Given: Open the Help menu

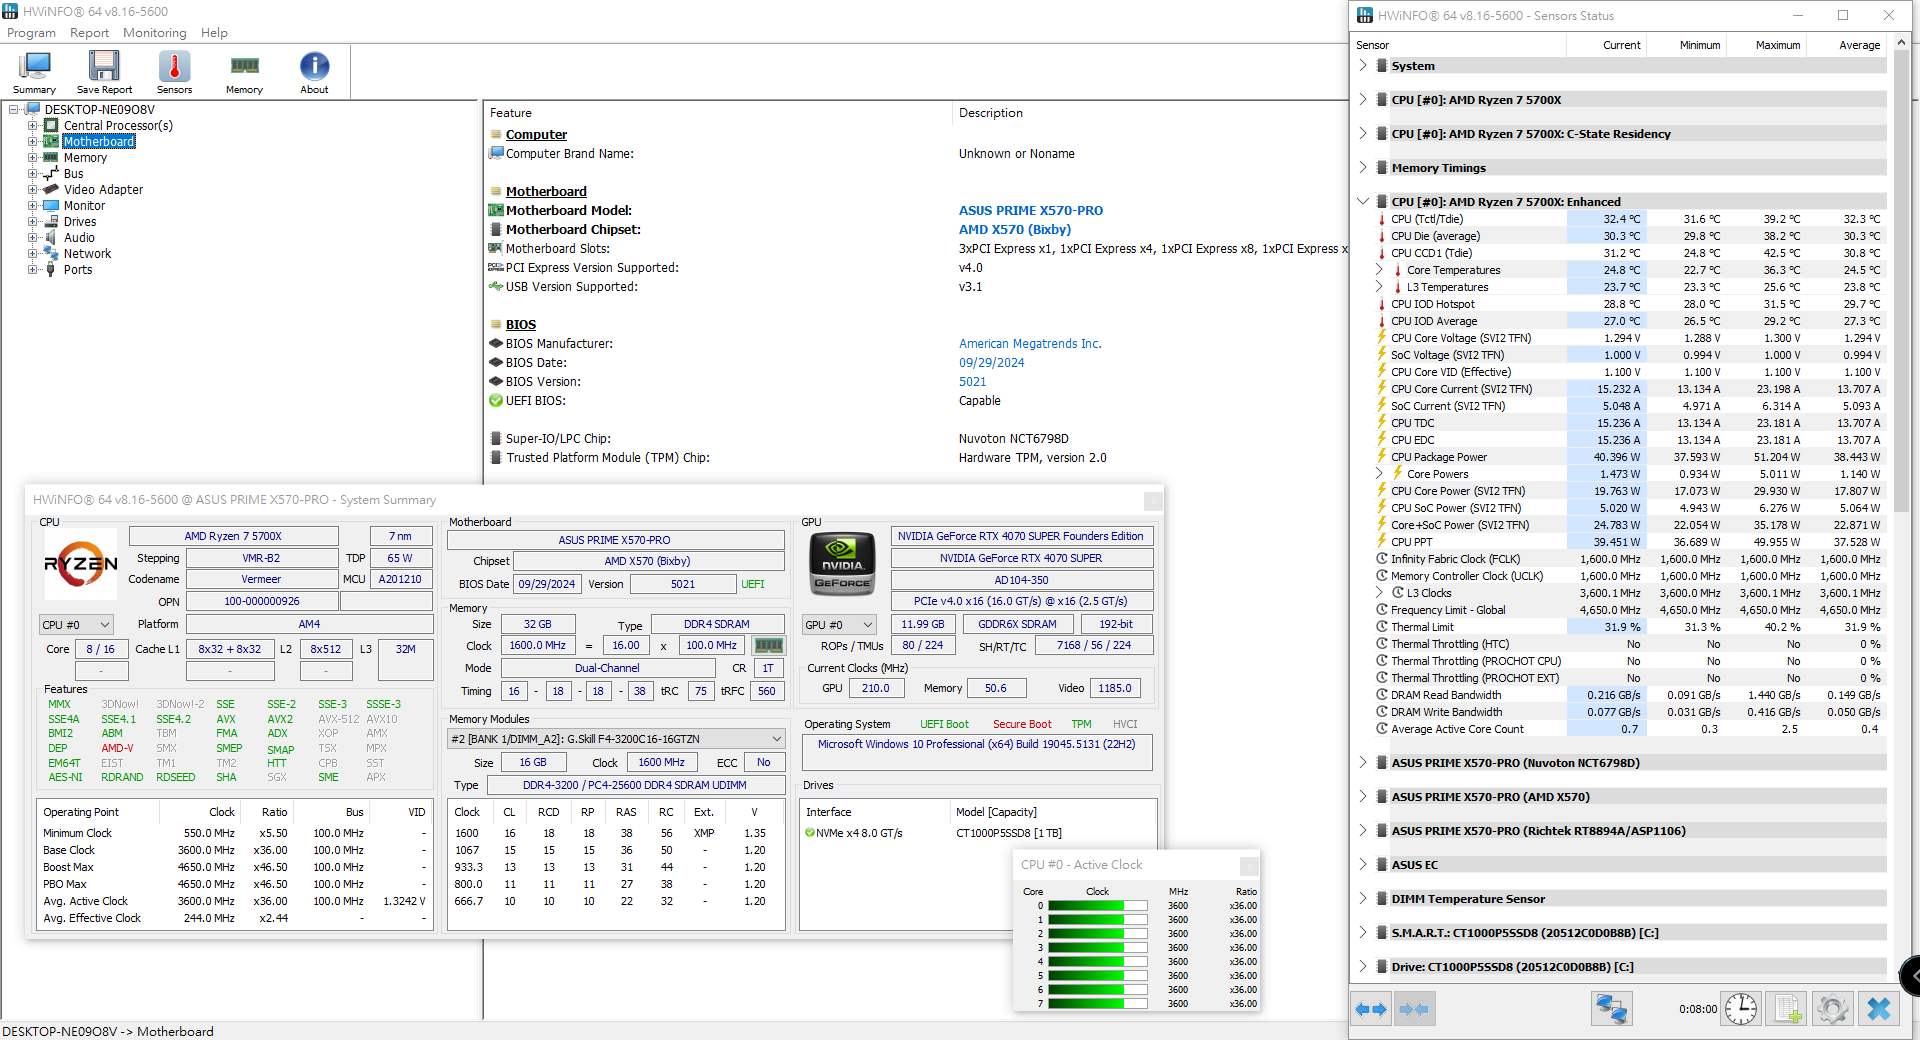Looking at the screenshot, I should (x=214, y=33).
